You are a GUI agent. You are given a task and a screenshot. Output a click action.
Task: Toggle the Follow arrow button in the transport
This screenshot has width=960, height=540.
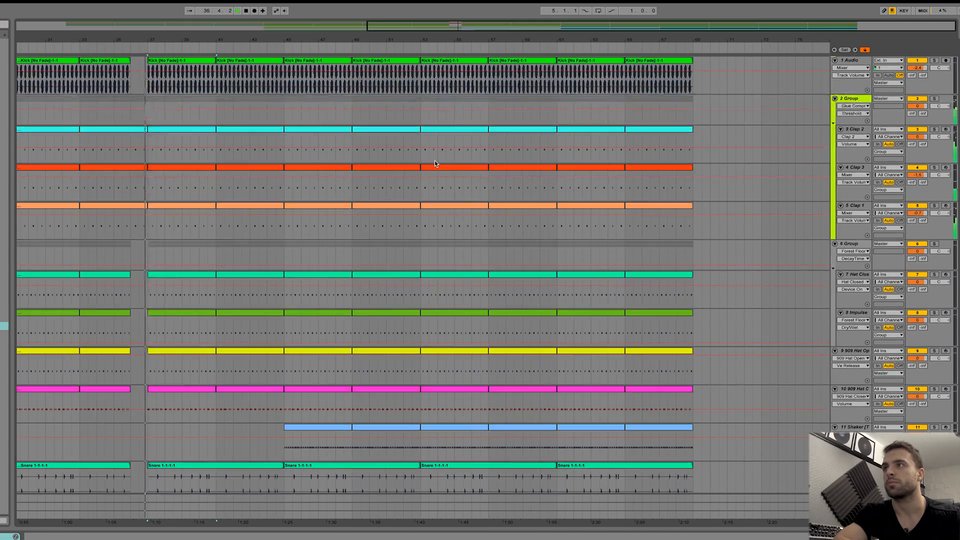pyautogui.click(x=190, y=10)
